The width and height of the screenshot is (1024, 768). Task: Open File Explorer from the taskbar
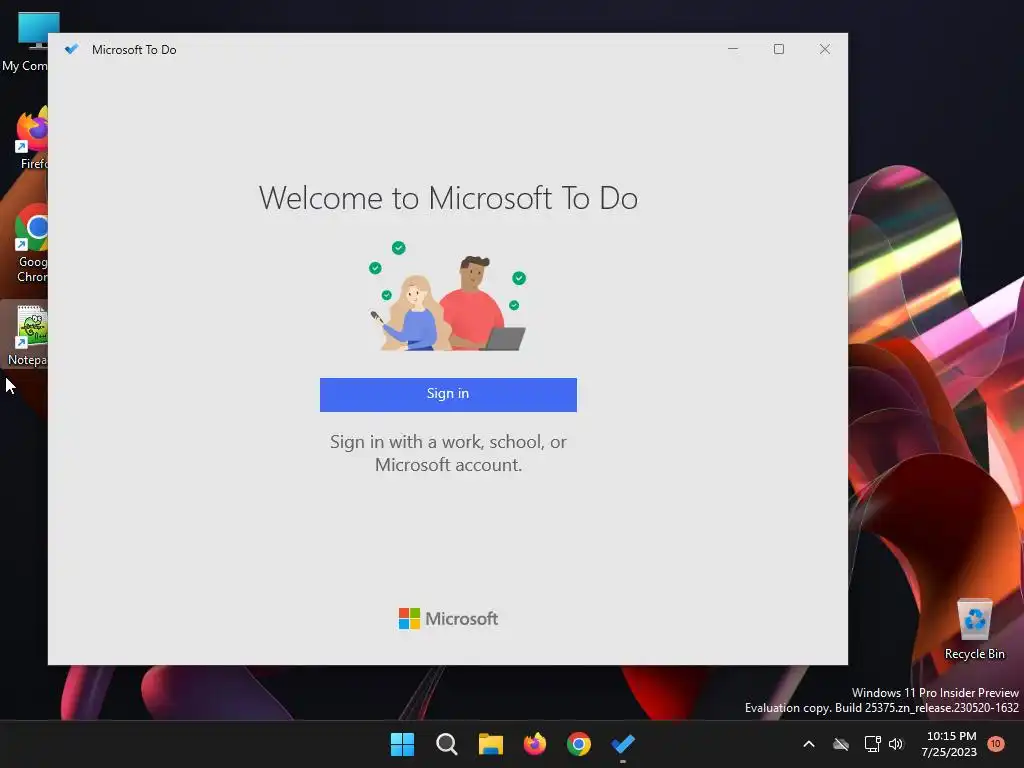tap(490, 744)
